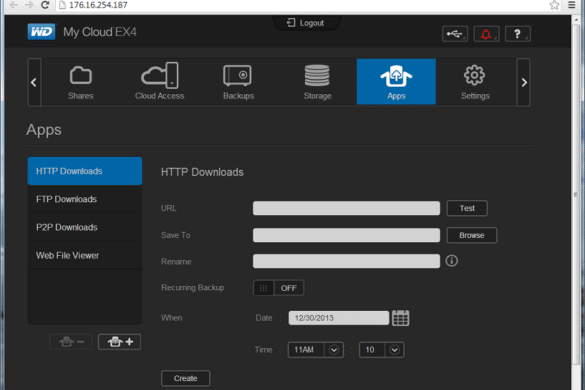Go to the Cloud Access section
Viewport: 585px width, 390px height.
click(160, 82)
